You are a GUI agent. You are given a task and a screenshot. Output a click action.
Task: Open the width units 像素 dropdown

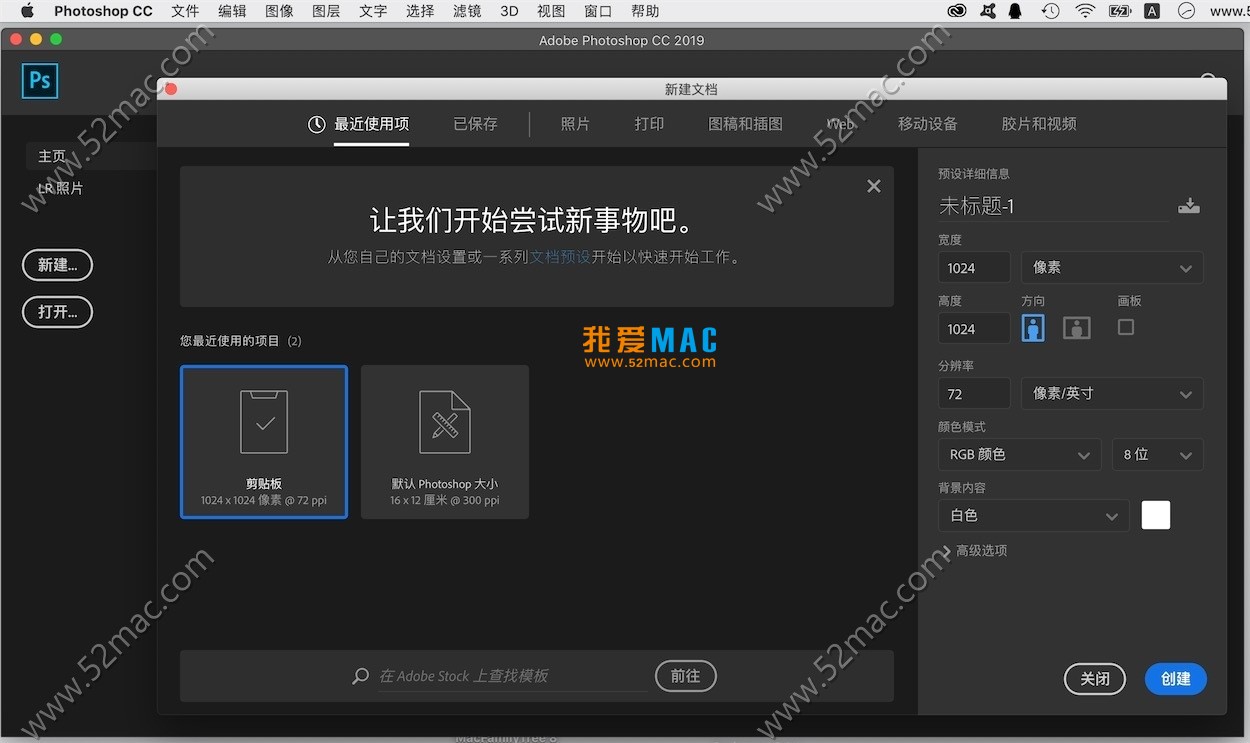point(1111,267)
